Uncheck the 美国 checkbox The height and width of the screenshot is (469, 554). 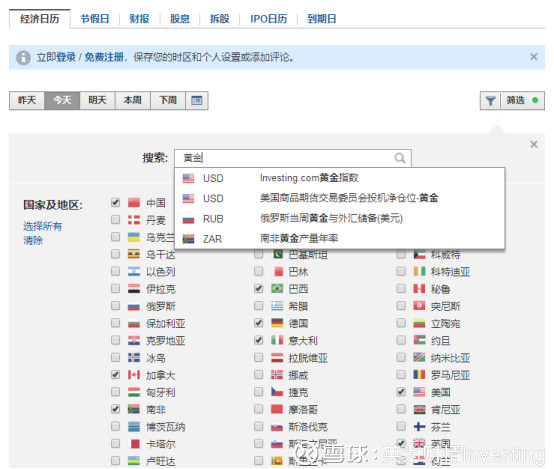point(401,392)
